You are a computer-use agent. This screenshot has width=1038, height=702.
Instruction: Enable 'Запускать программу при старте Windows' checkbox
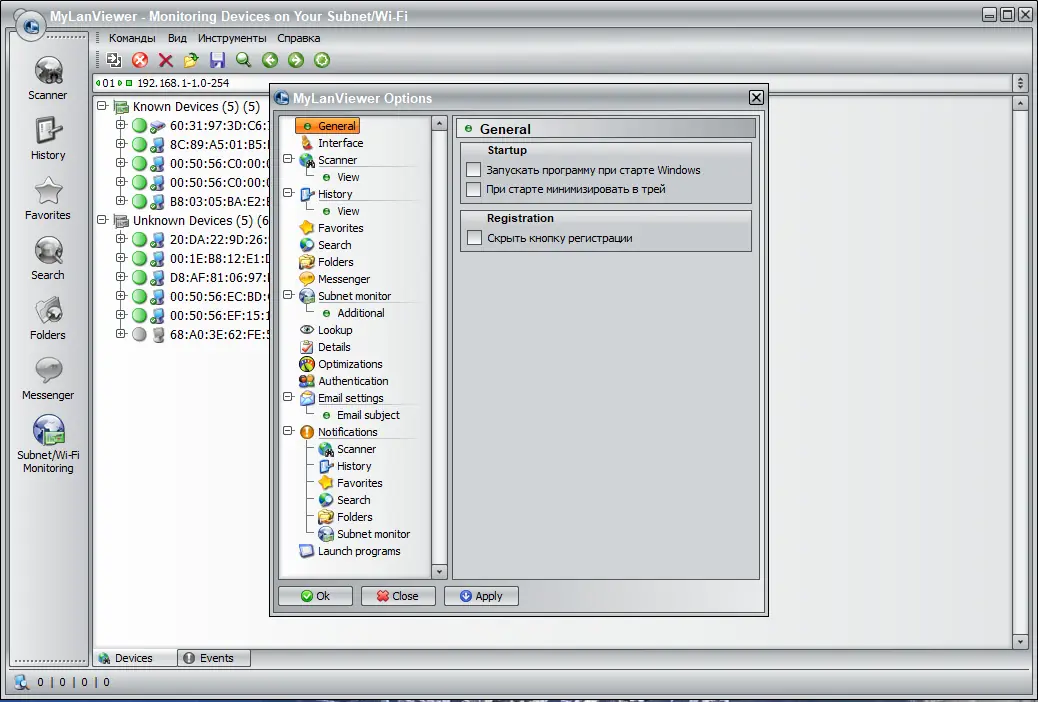tap(473, 170)
